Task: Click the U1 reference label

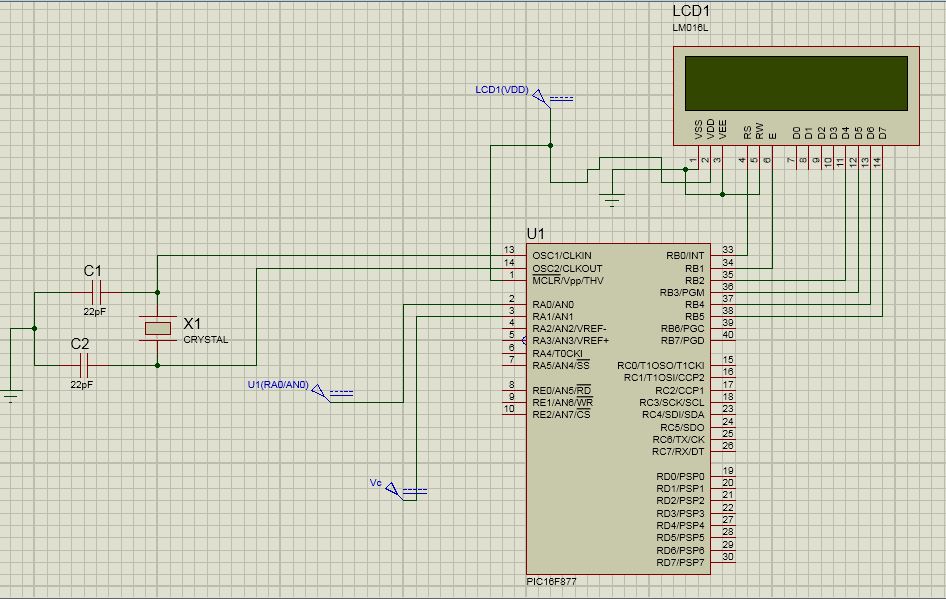Action: 536,234
